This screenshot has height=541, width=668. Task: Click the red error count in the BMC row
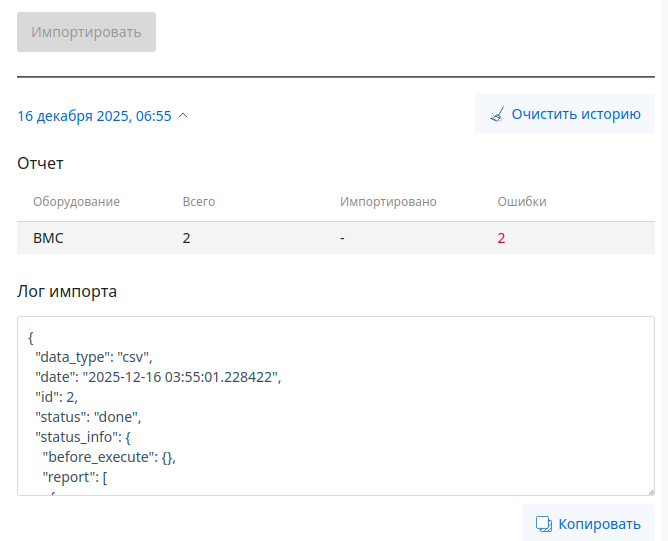click(502, 238)
